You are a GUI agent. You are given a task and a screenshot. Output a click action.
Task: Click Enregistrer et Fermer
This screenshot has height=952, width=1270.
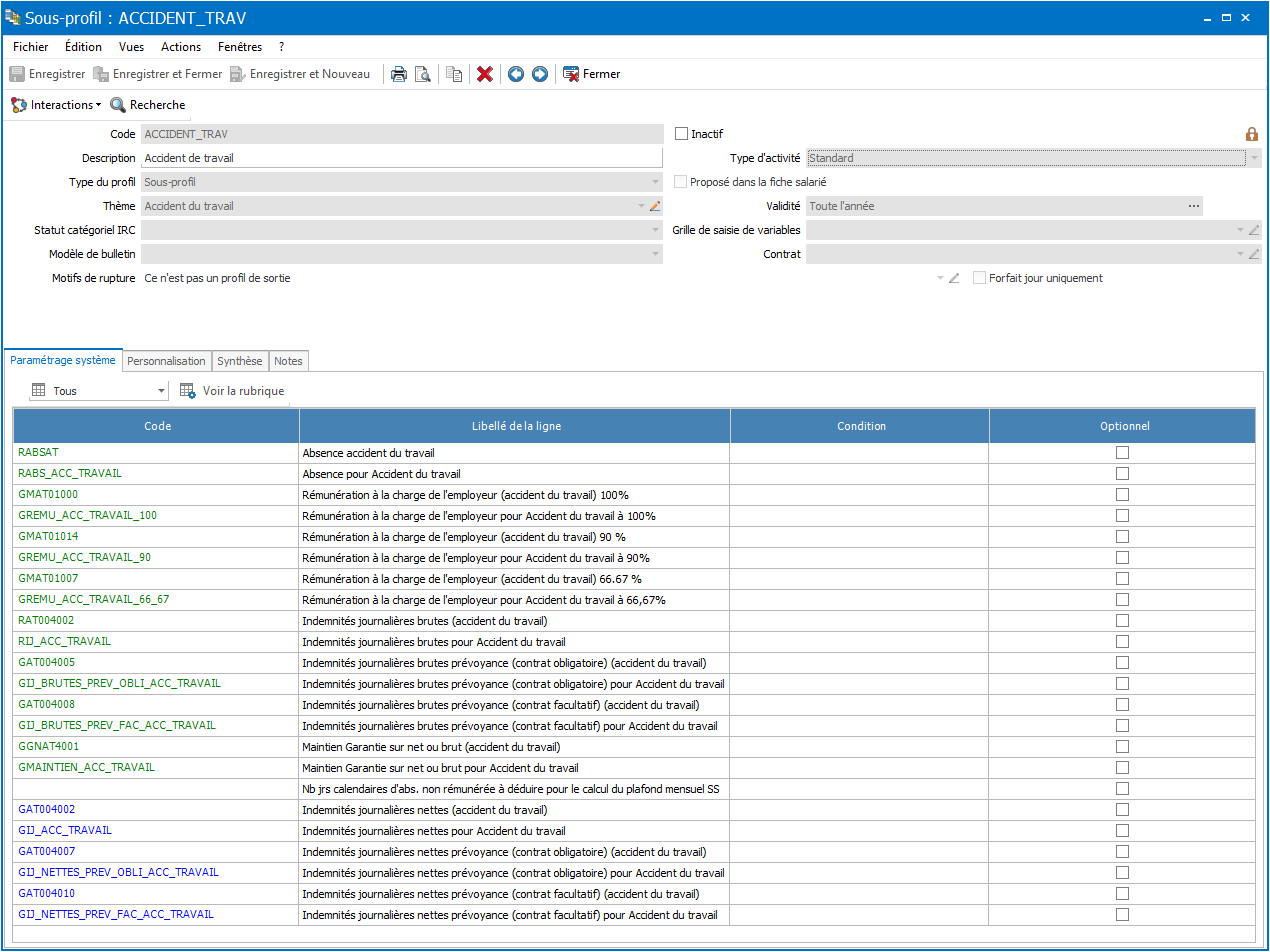point(158,74)
